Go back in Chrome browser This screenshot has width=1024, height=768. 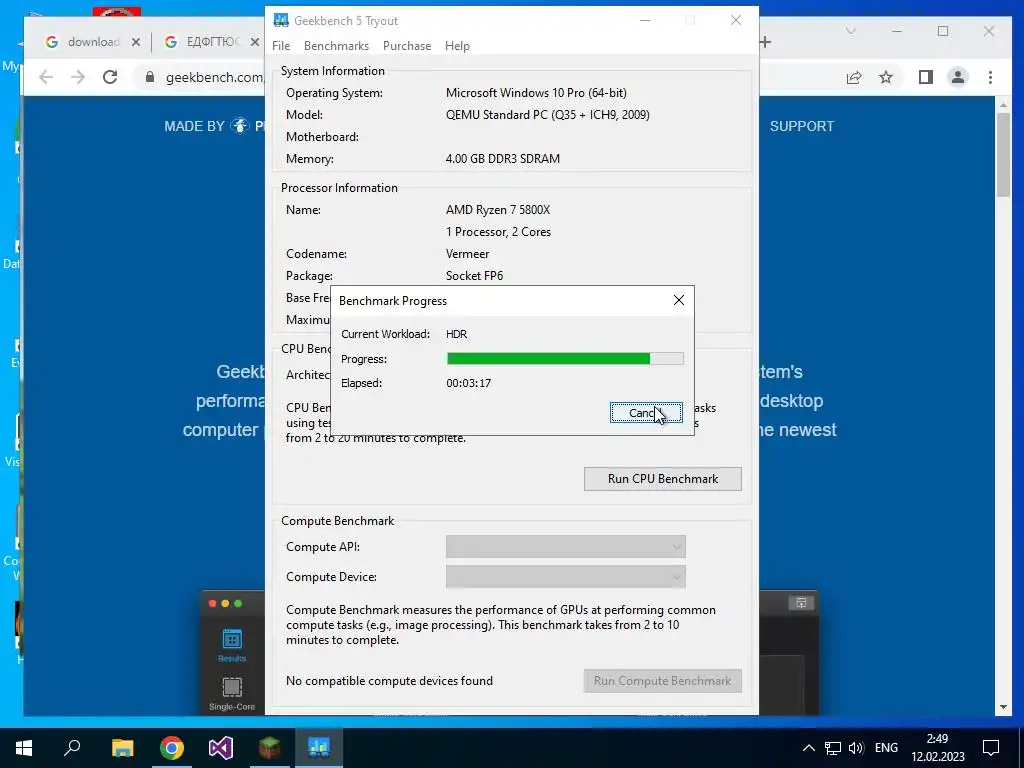pyautogui.click(x=46, y=77)
